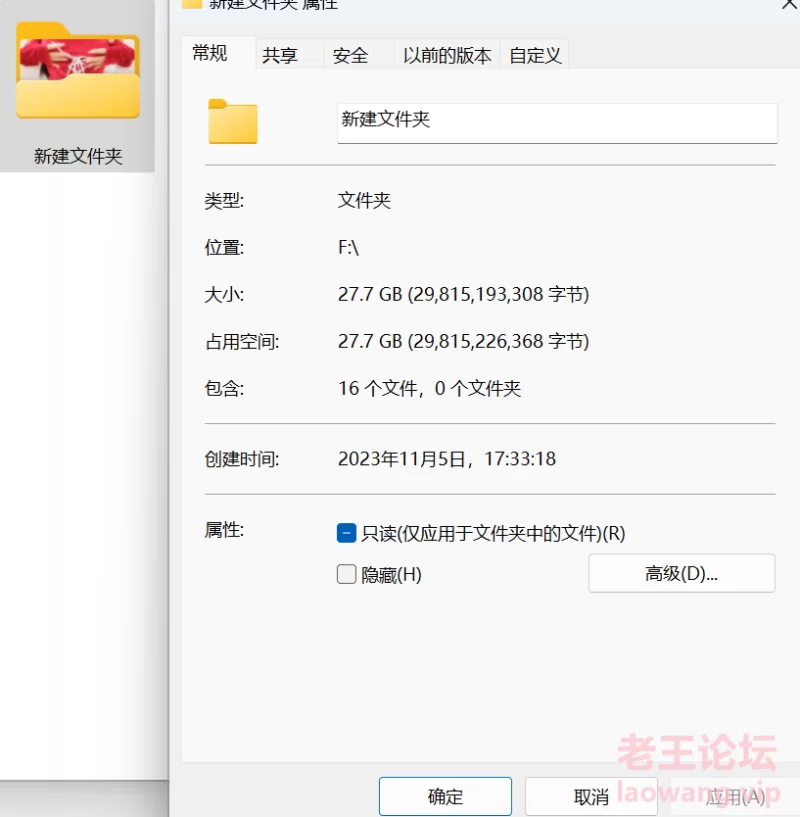Click the 取消 cancel button
800x817 pixels.
591,796
